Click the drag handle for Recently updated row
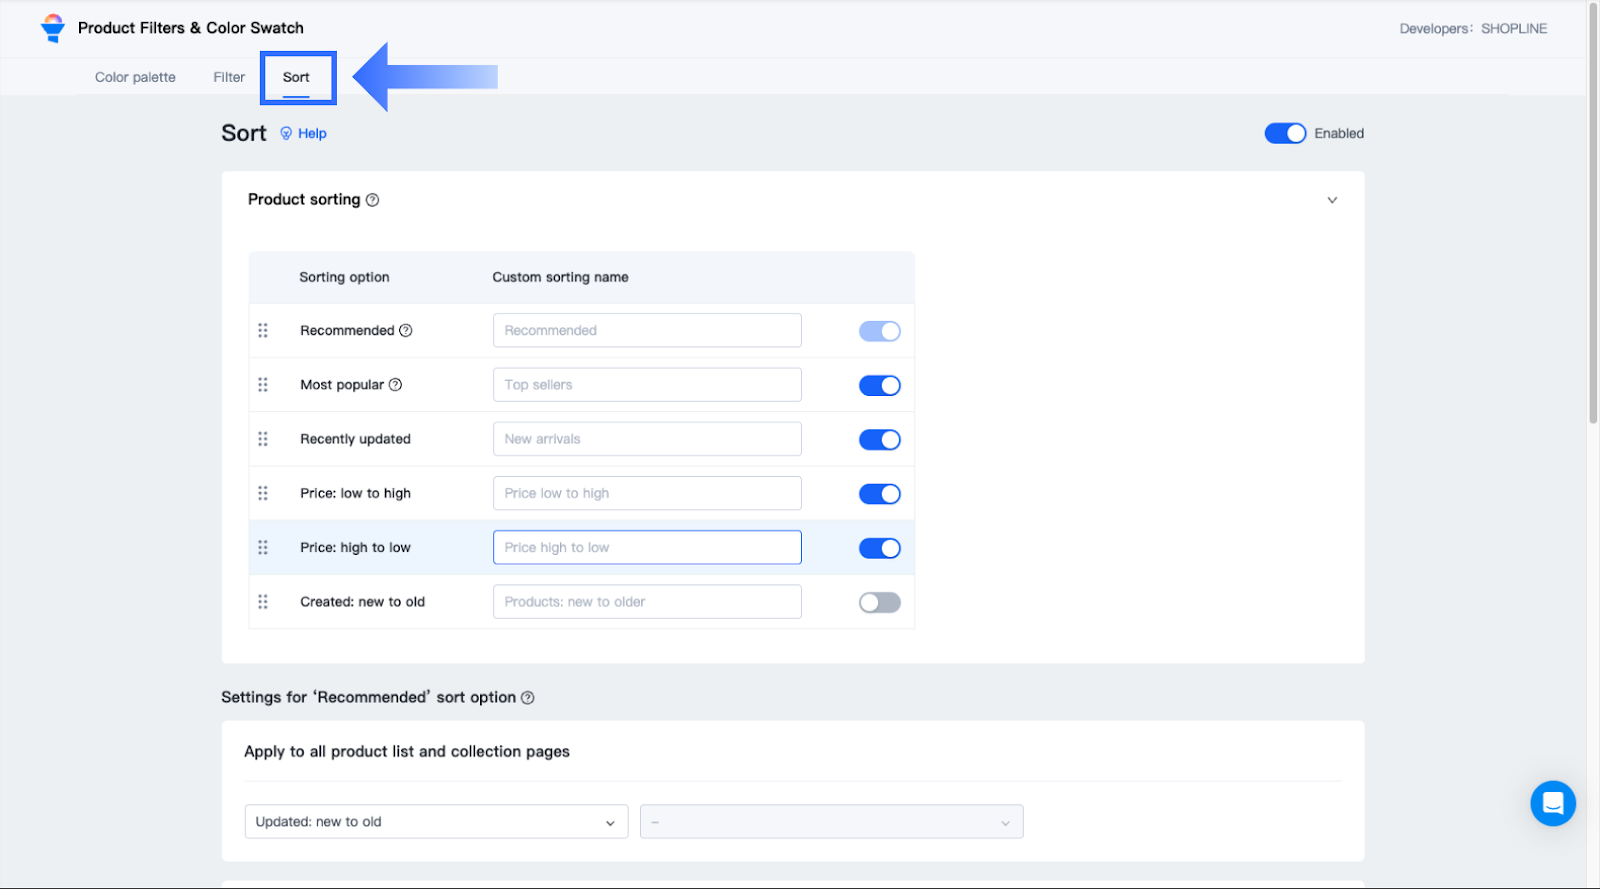 [x=263, y=439]
